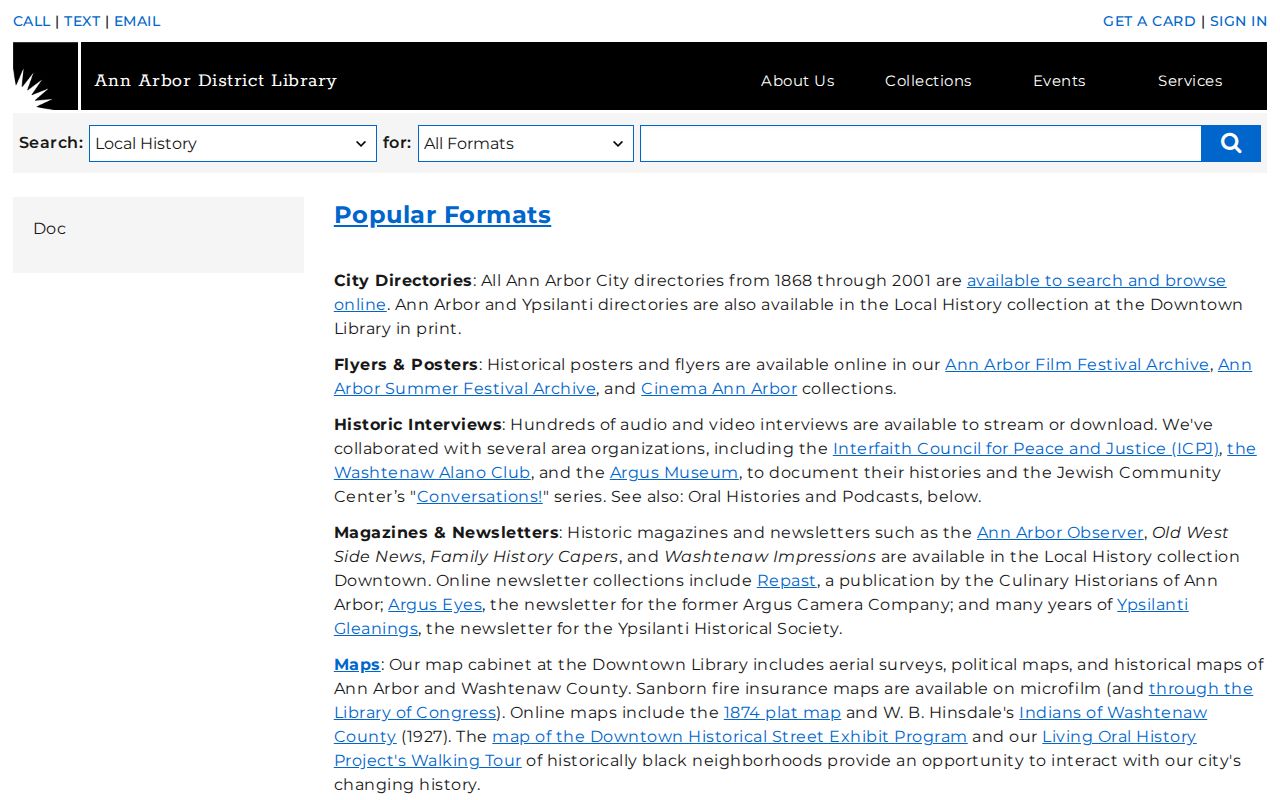Open the Cinema Ann Arbor link
1280x800 pixels.
[x=719, y=389]
